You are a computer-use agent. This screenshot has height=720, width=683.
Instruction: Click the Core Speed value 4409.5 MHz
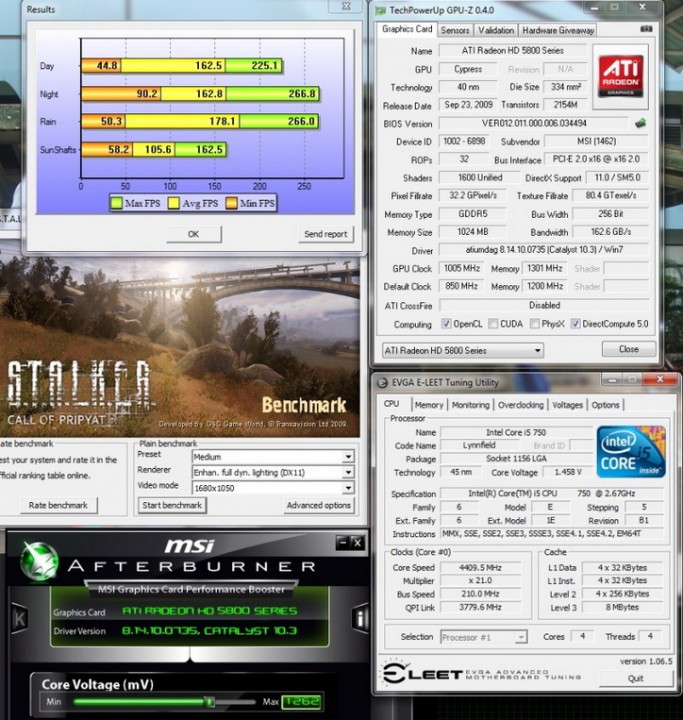(480, 568)
